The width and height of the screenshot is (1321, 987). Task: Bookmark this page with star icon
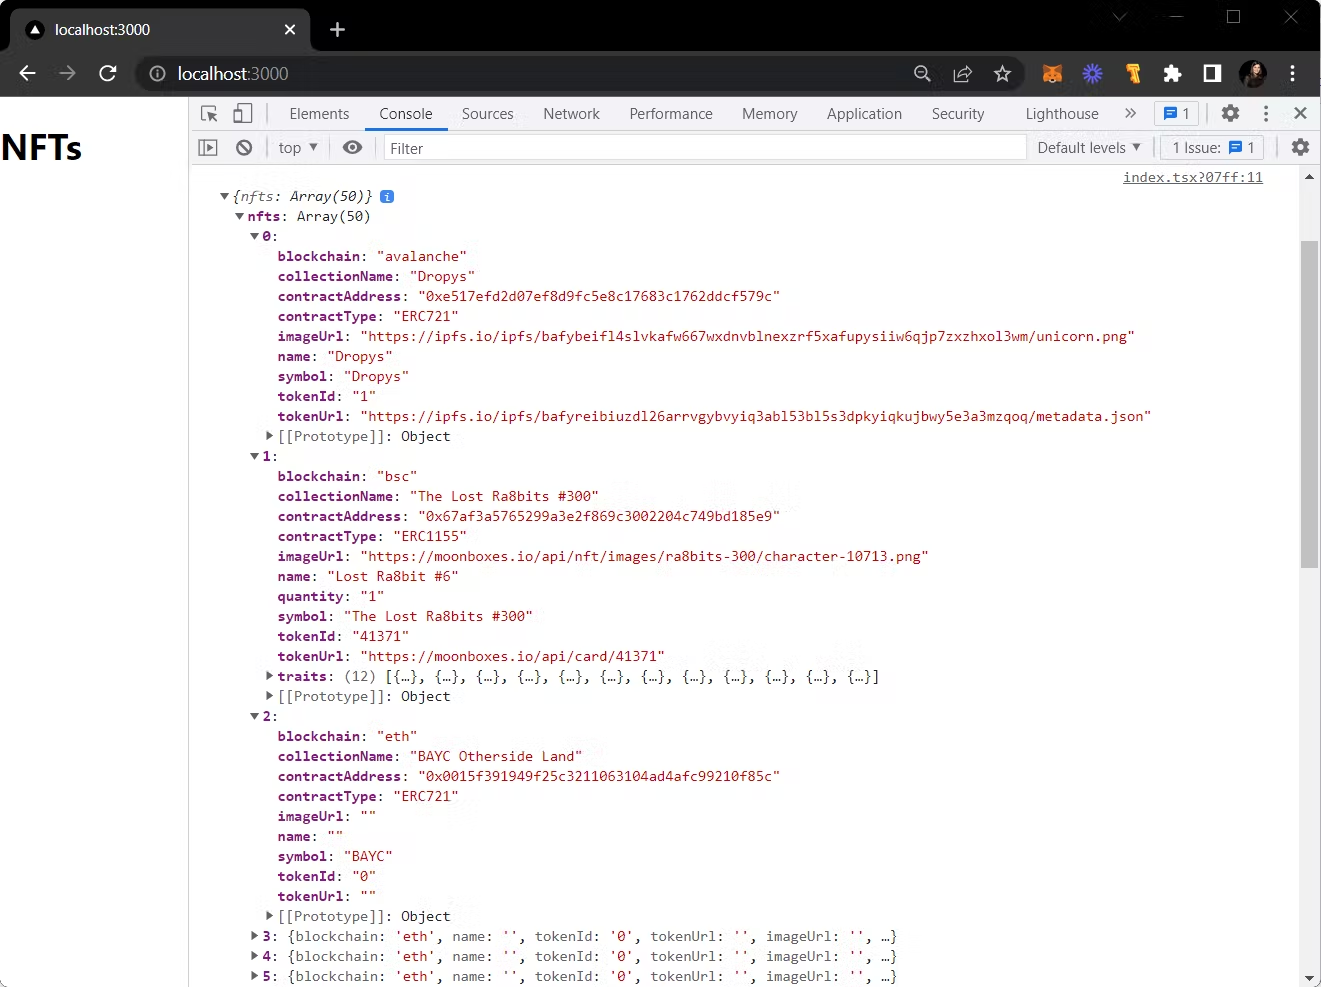coord(1002,74)
